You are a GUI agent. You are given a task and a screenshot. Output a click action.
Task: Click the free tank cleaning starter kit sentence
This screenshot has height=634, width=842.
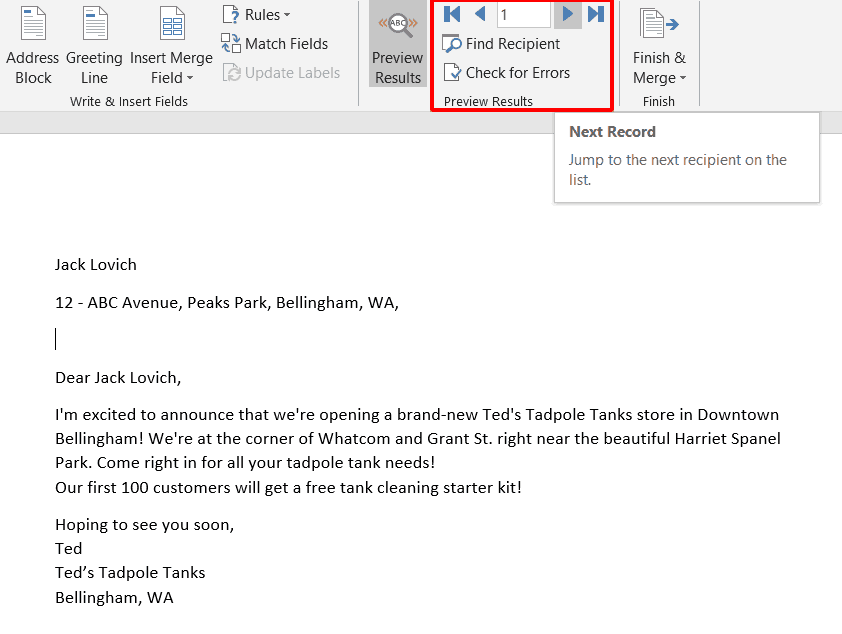[x=288, y=488]
